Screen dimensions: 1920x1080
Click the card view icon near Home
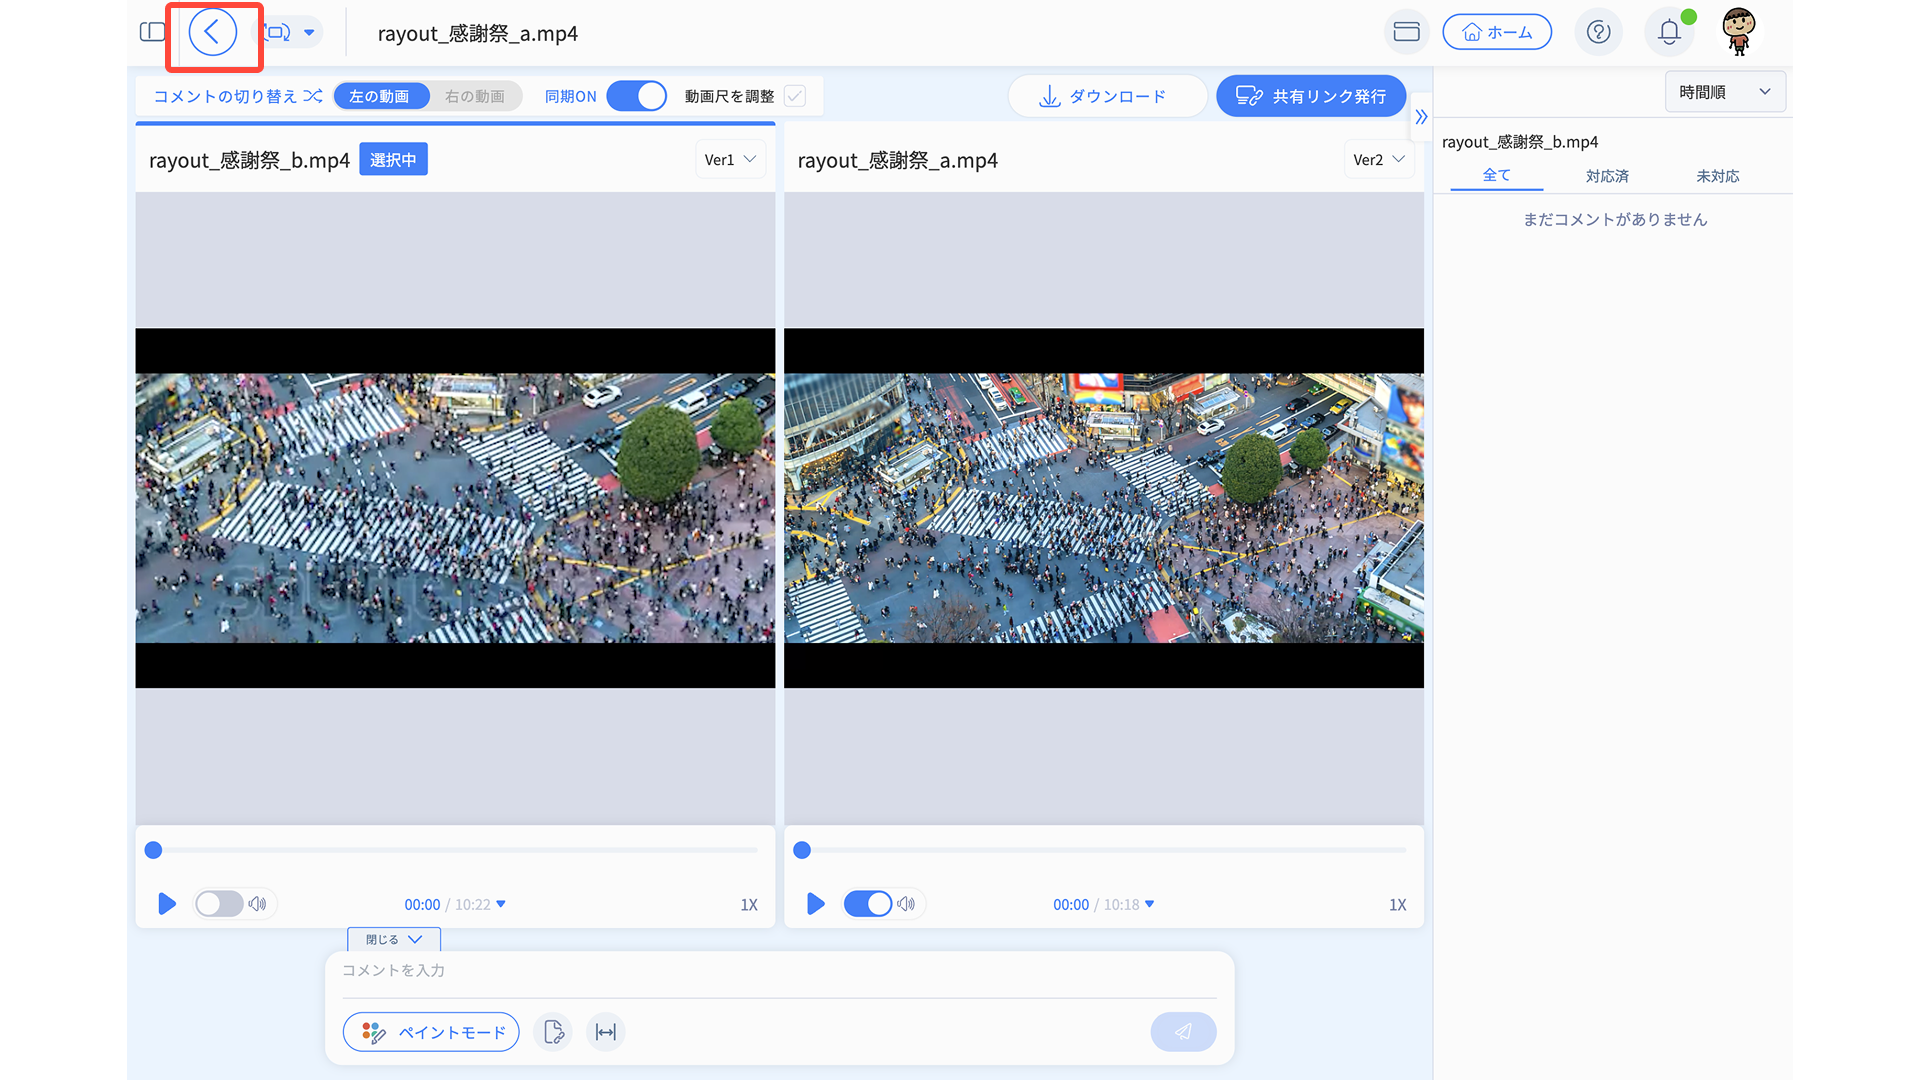coord(1406,32)
